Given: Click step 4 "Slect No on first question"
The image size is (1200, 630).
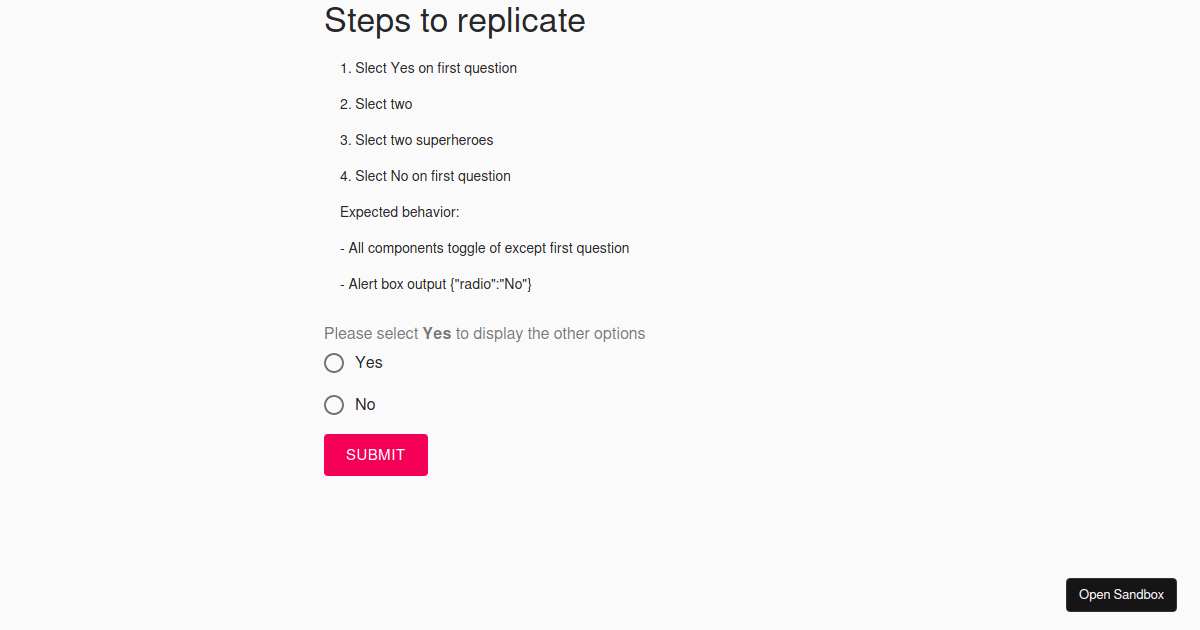Looking at the screenshot, I should point(432,176).
